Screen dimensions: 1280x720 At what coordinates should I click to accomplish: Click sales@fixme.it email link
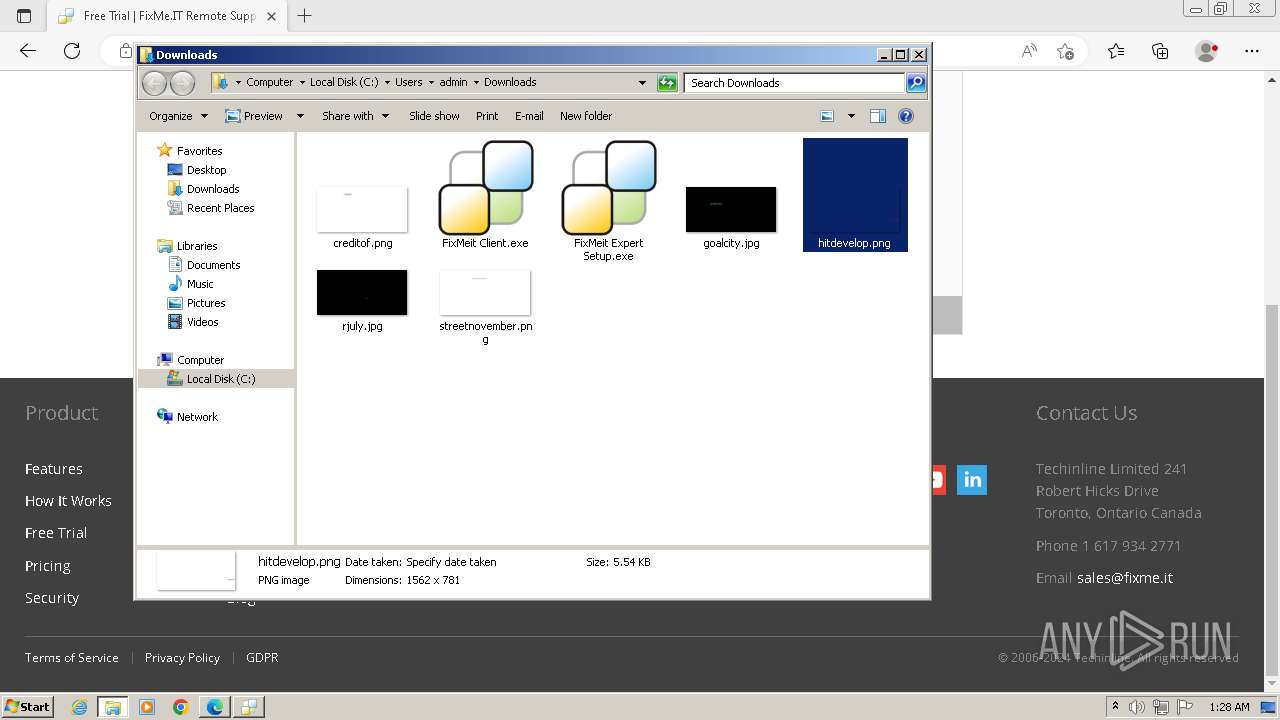pos(1125,578)
